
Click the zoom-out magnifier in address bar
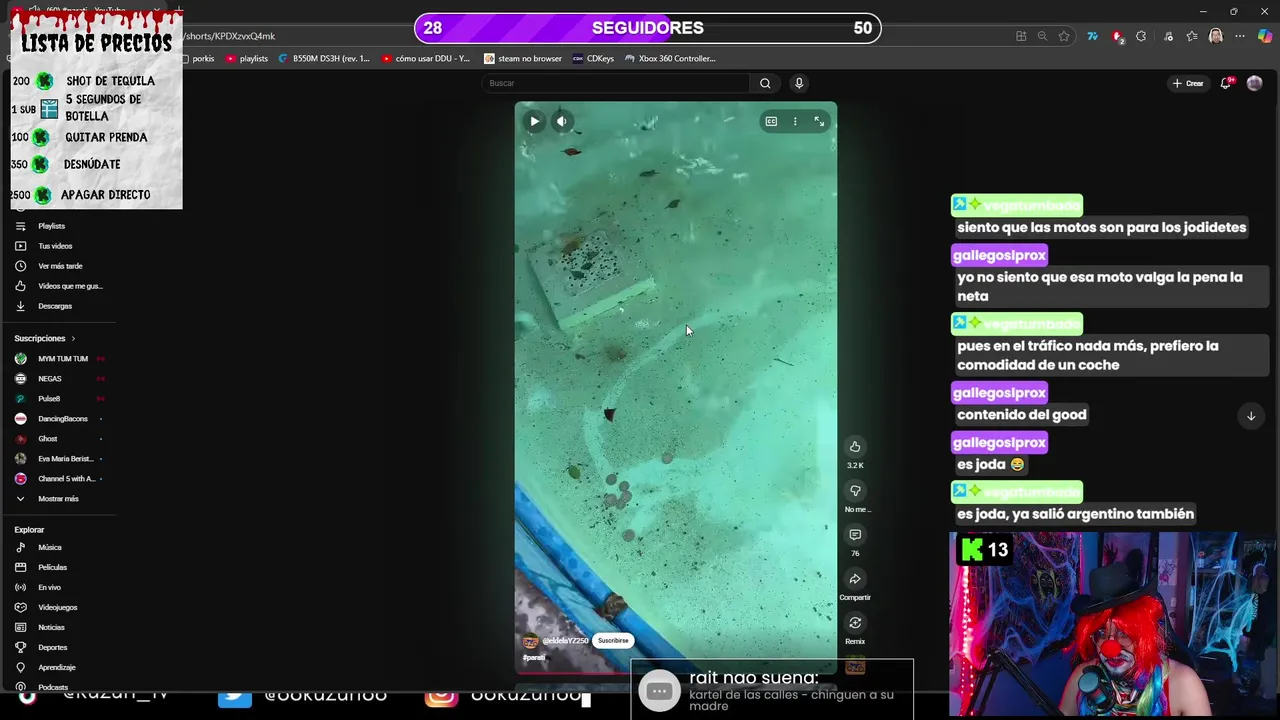(x=1042, y=36)
